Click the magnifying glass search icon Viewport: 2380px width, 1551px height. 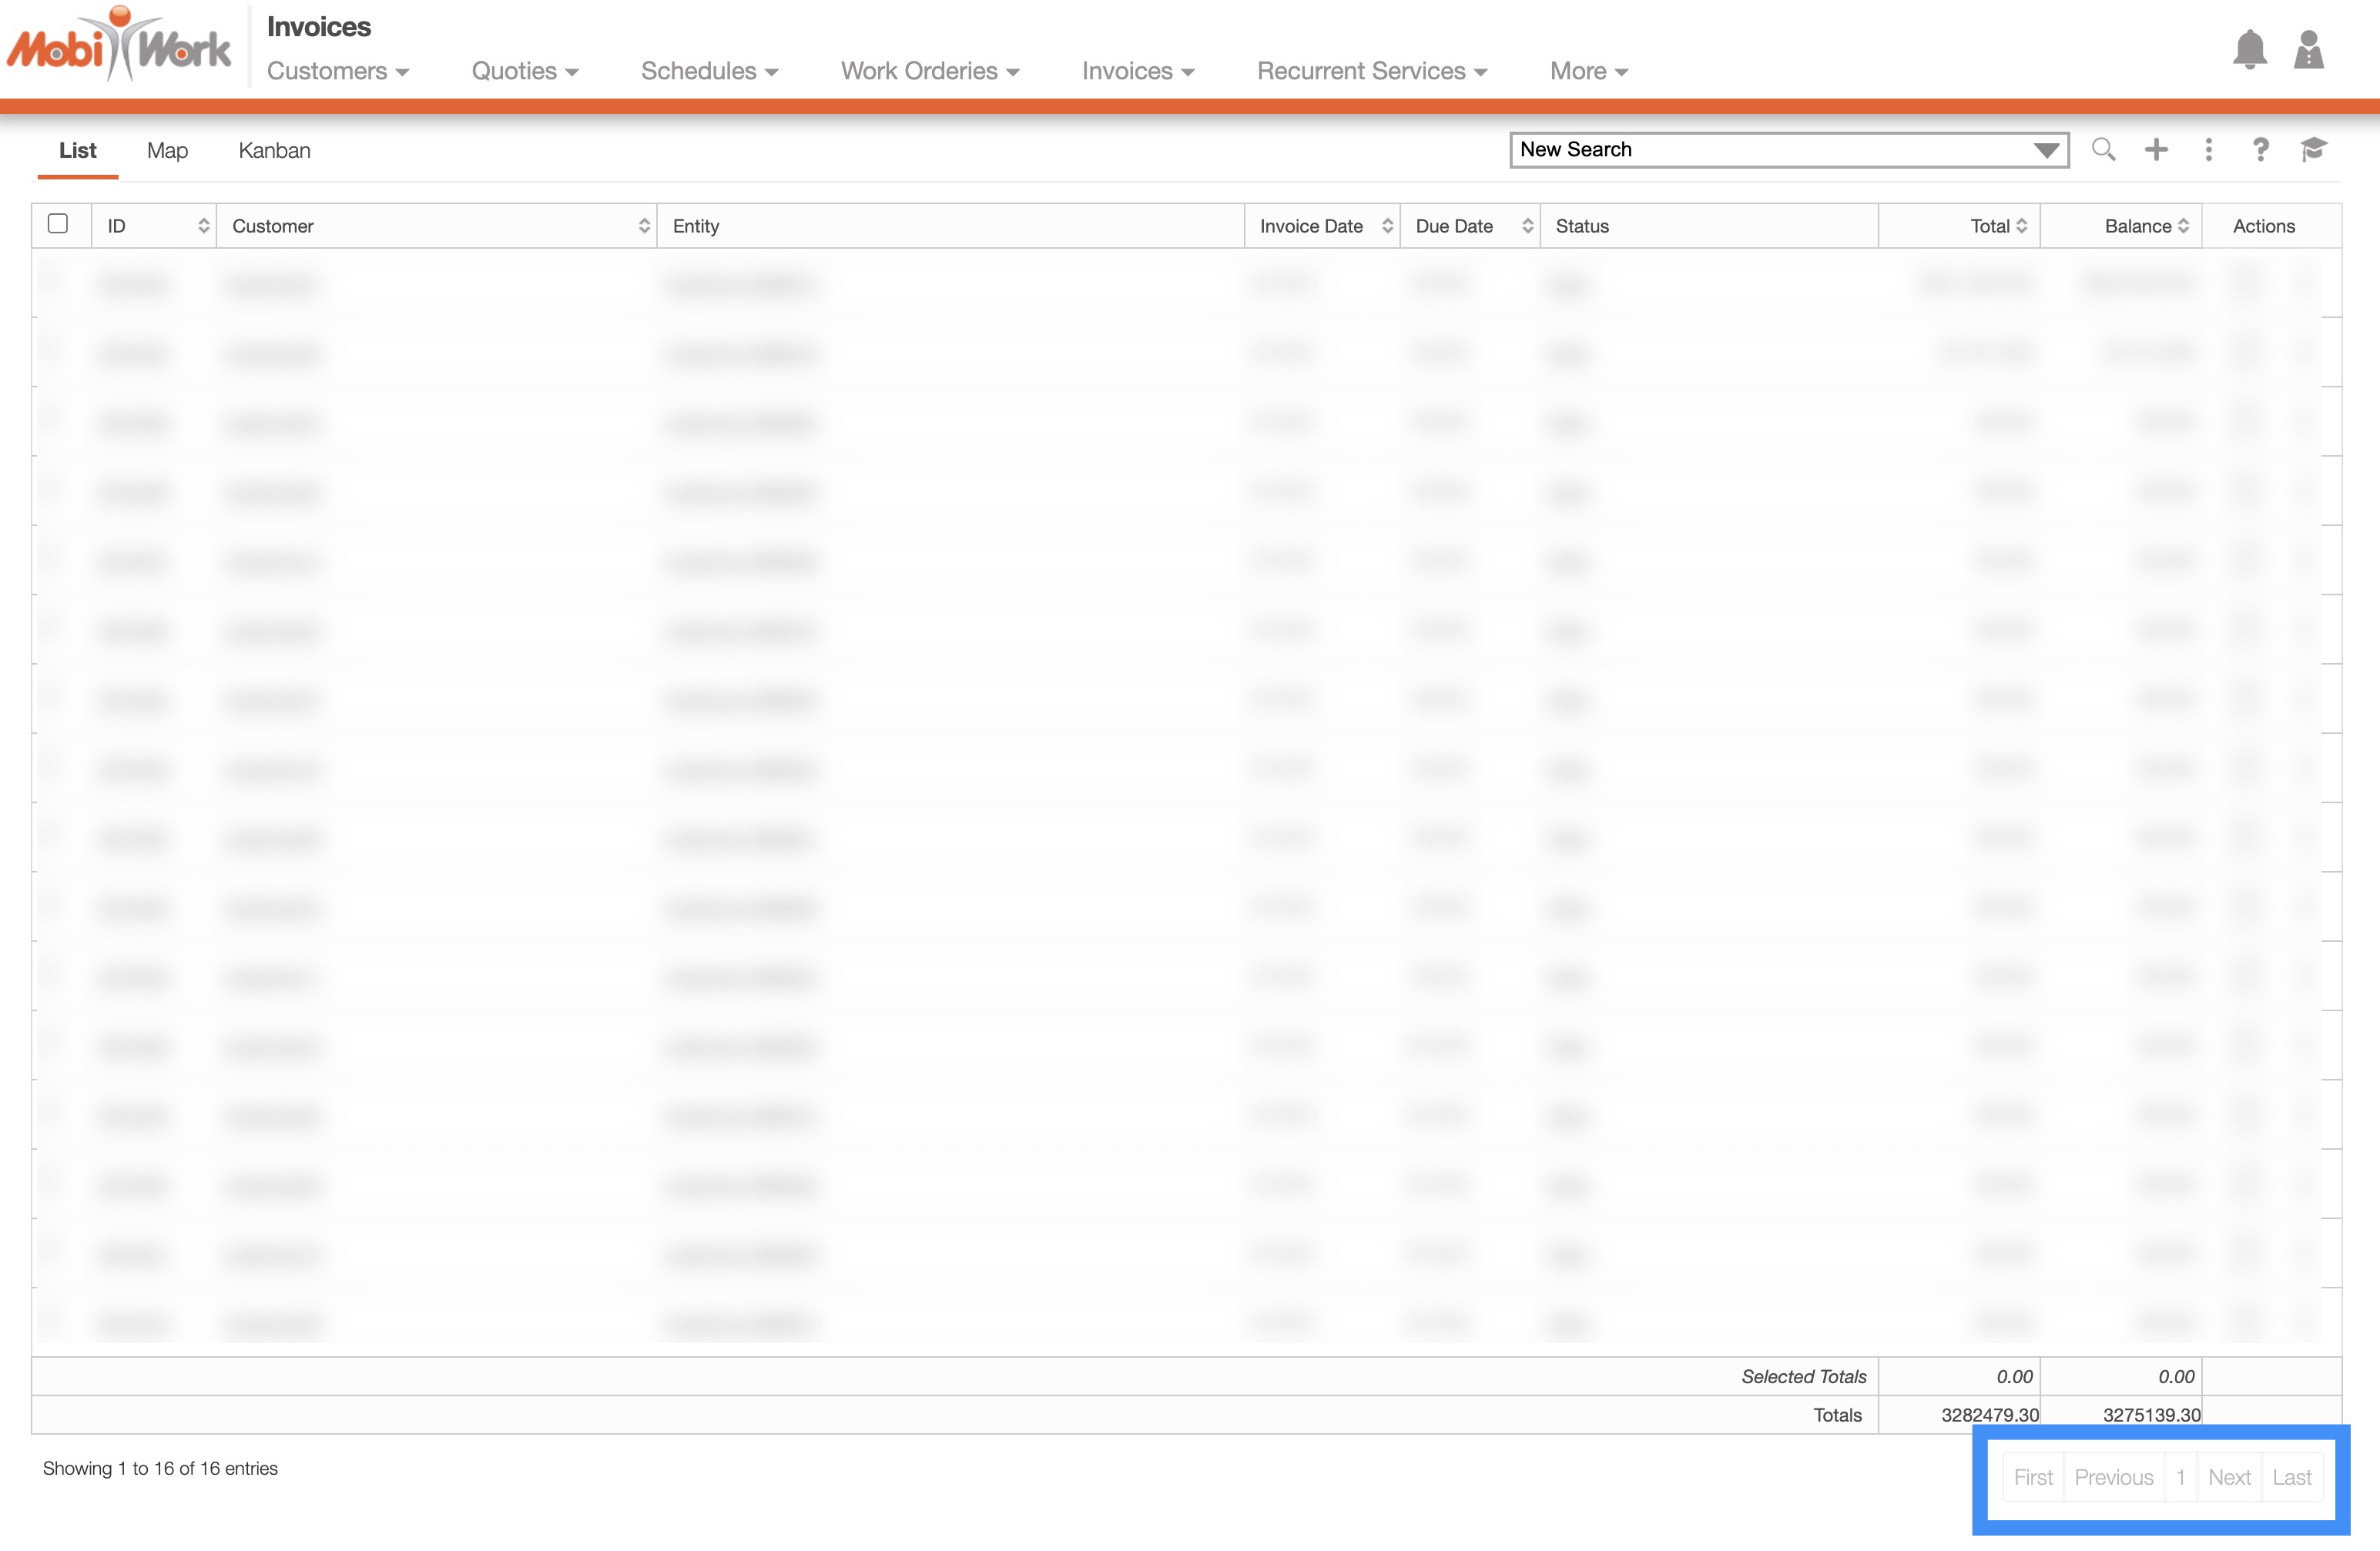point(2103,150)
